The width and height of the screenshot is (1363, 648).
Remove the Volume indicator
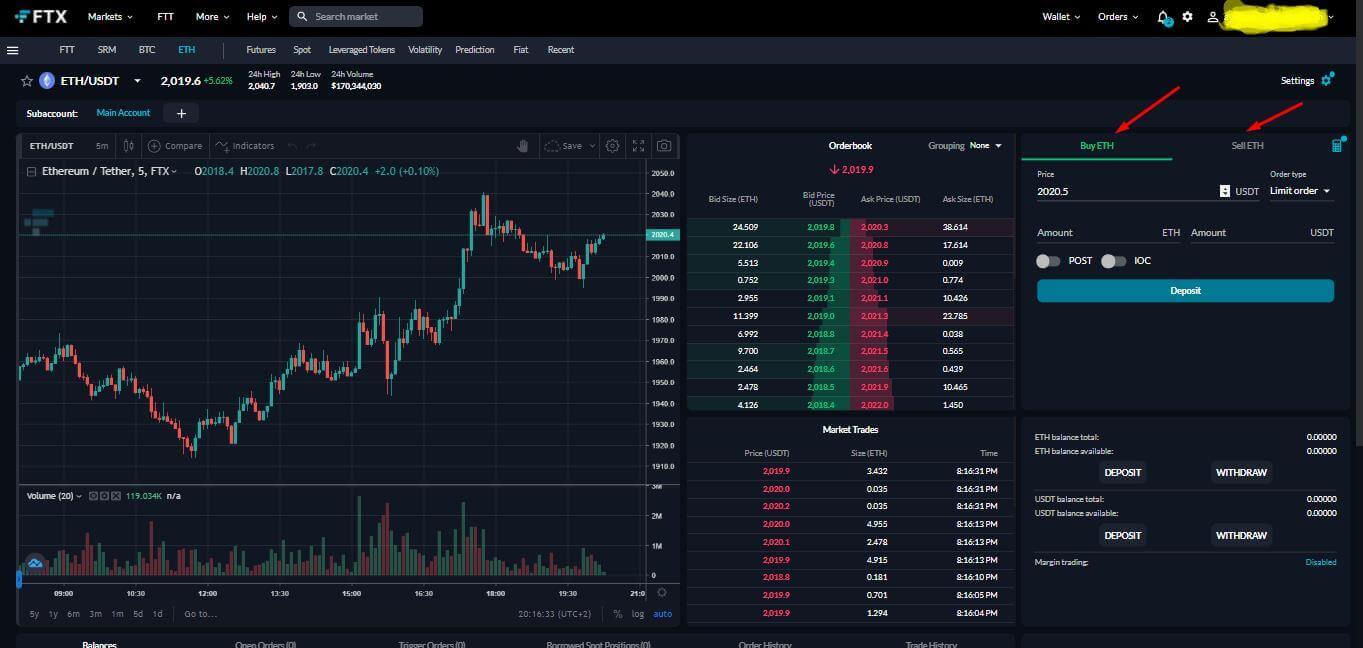[116, 496]
